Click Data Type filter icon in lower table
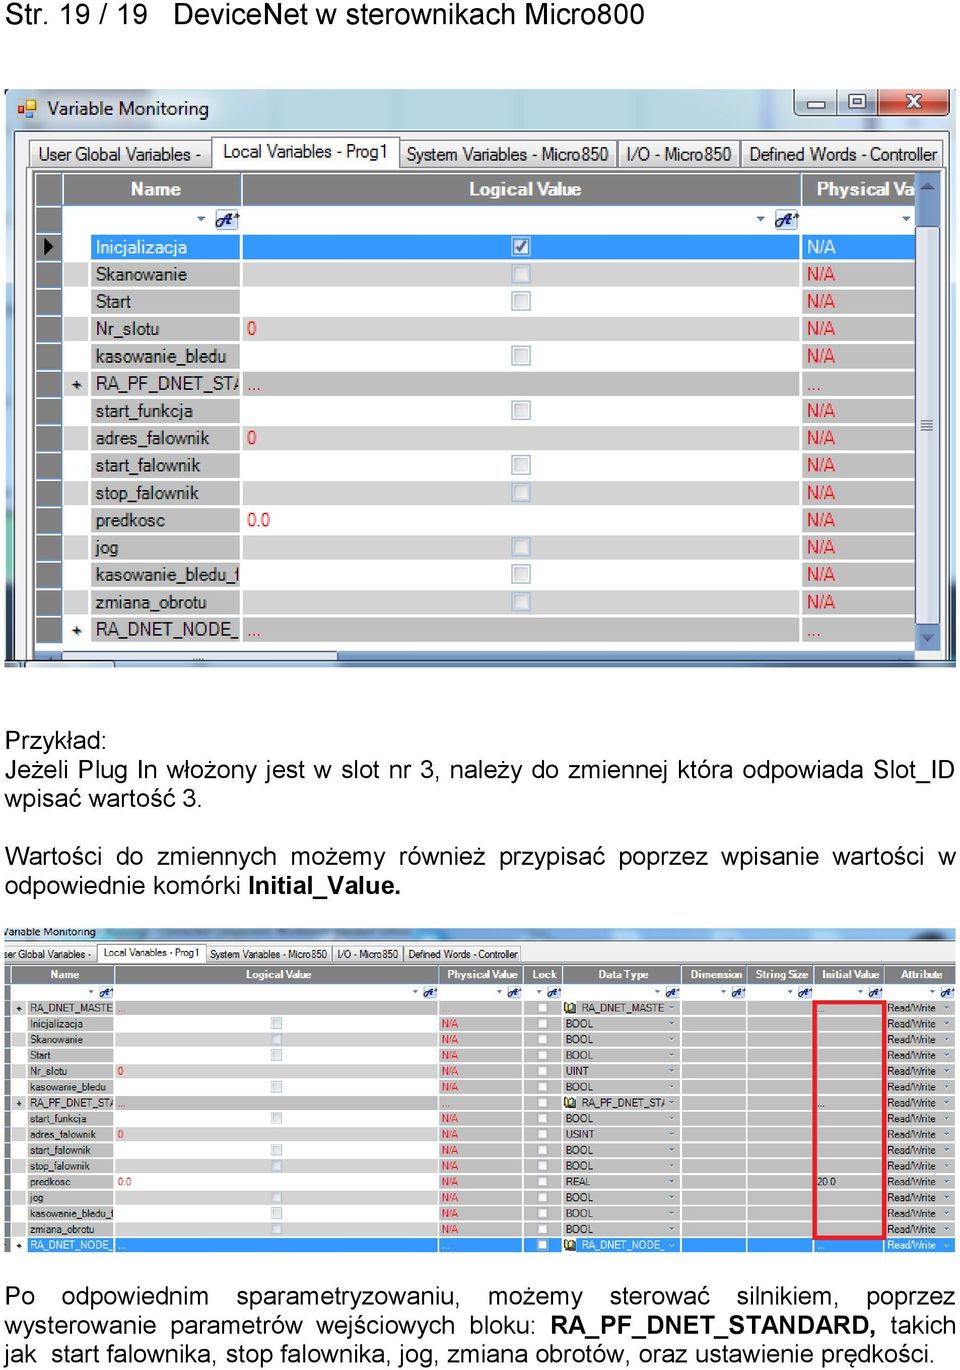The image size is (960, 1370). (671, 992)
